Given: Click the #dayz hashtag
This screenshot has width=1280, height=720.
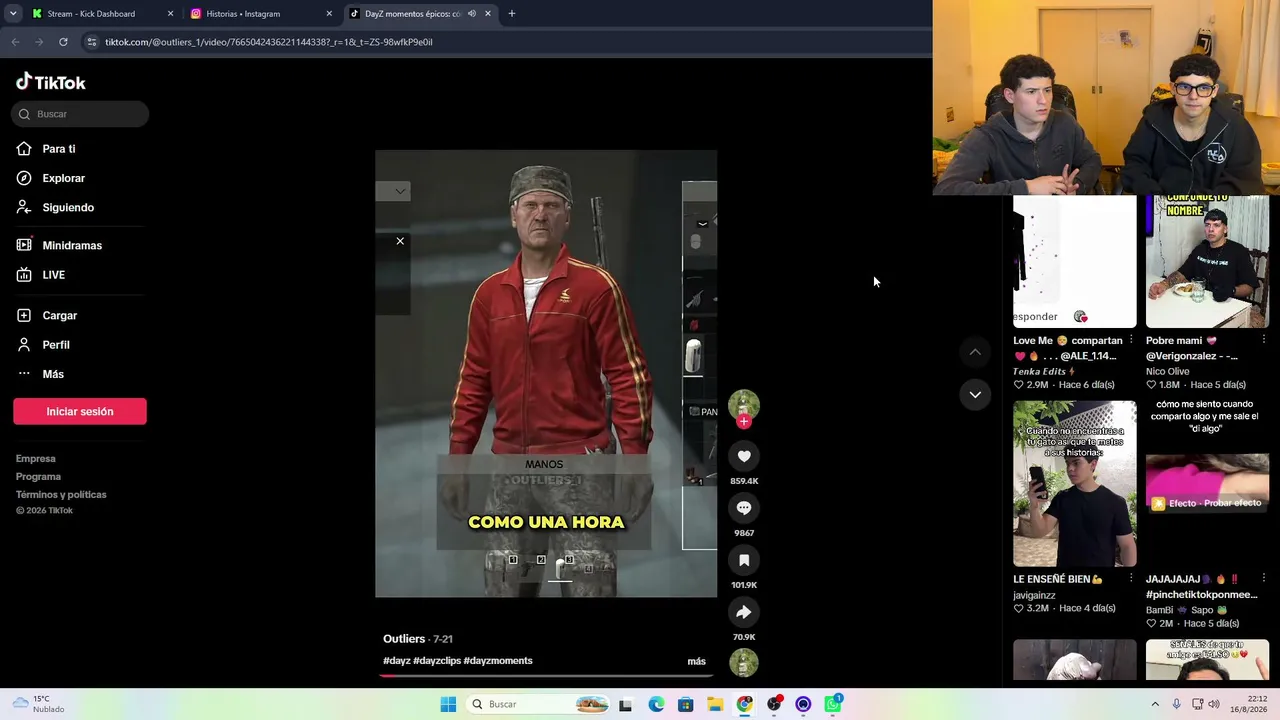Looking at the screenshot, I should [397, 661].
